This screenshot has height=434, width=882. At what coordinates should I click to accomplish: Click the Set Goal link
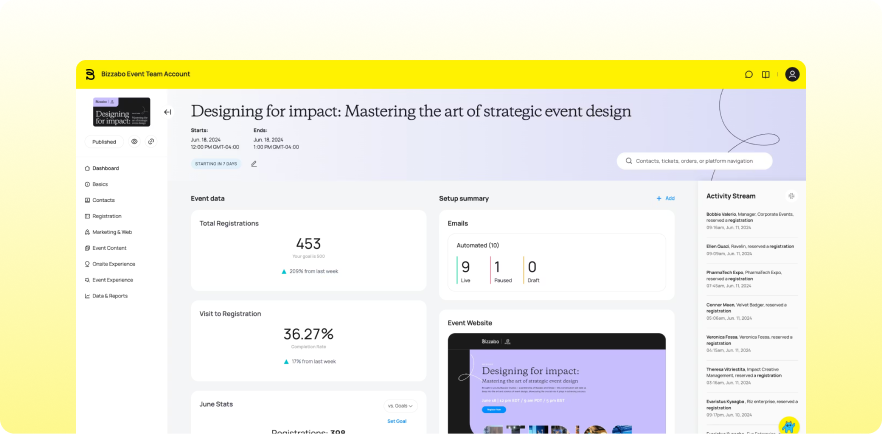pos(397,421)
